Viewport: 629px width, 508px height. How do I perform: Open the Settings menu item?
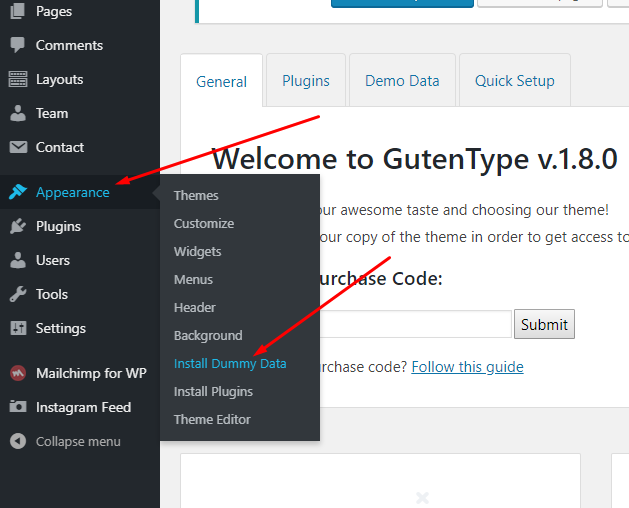[60, 328]
